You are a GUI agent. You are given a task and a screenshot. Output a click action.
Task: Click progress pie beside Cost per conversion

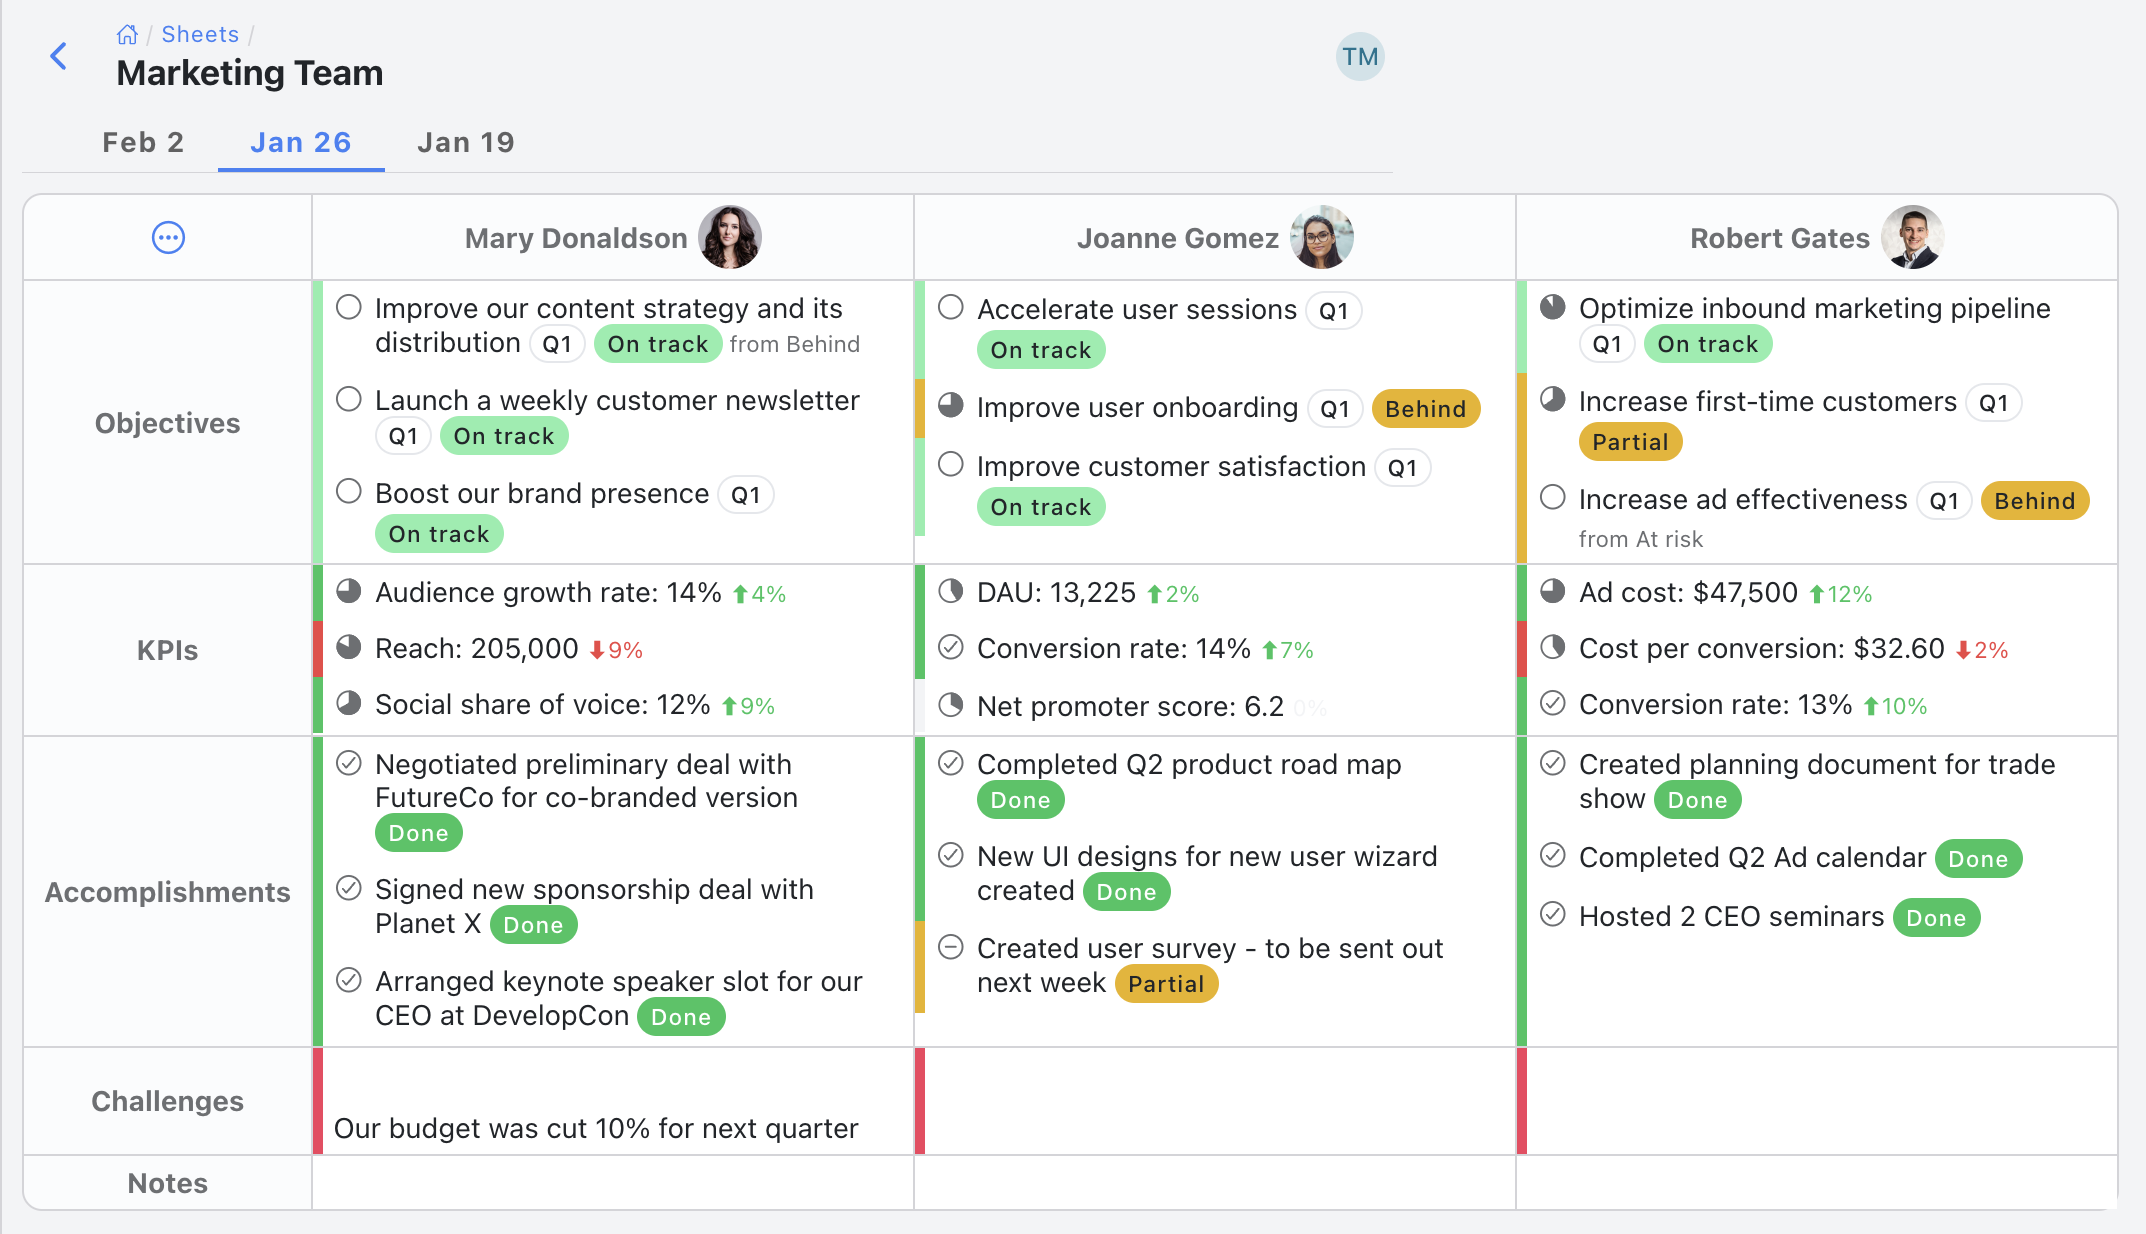1553,647
